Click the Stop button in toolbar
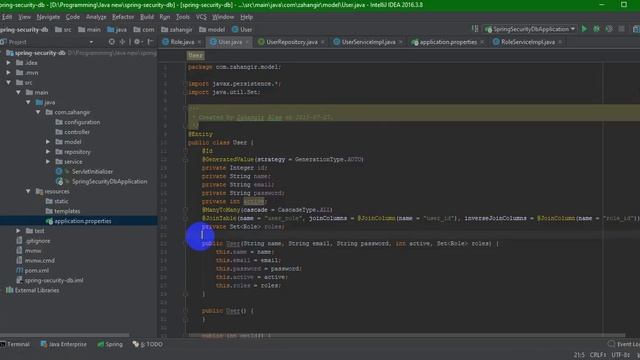Image resolution: width=640 pixels, height=360 pixels. tap(621, 29)
